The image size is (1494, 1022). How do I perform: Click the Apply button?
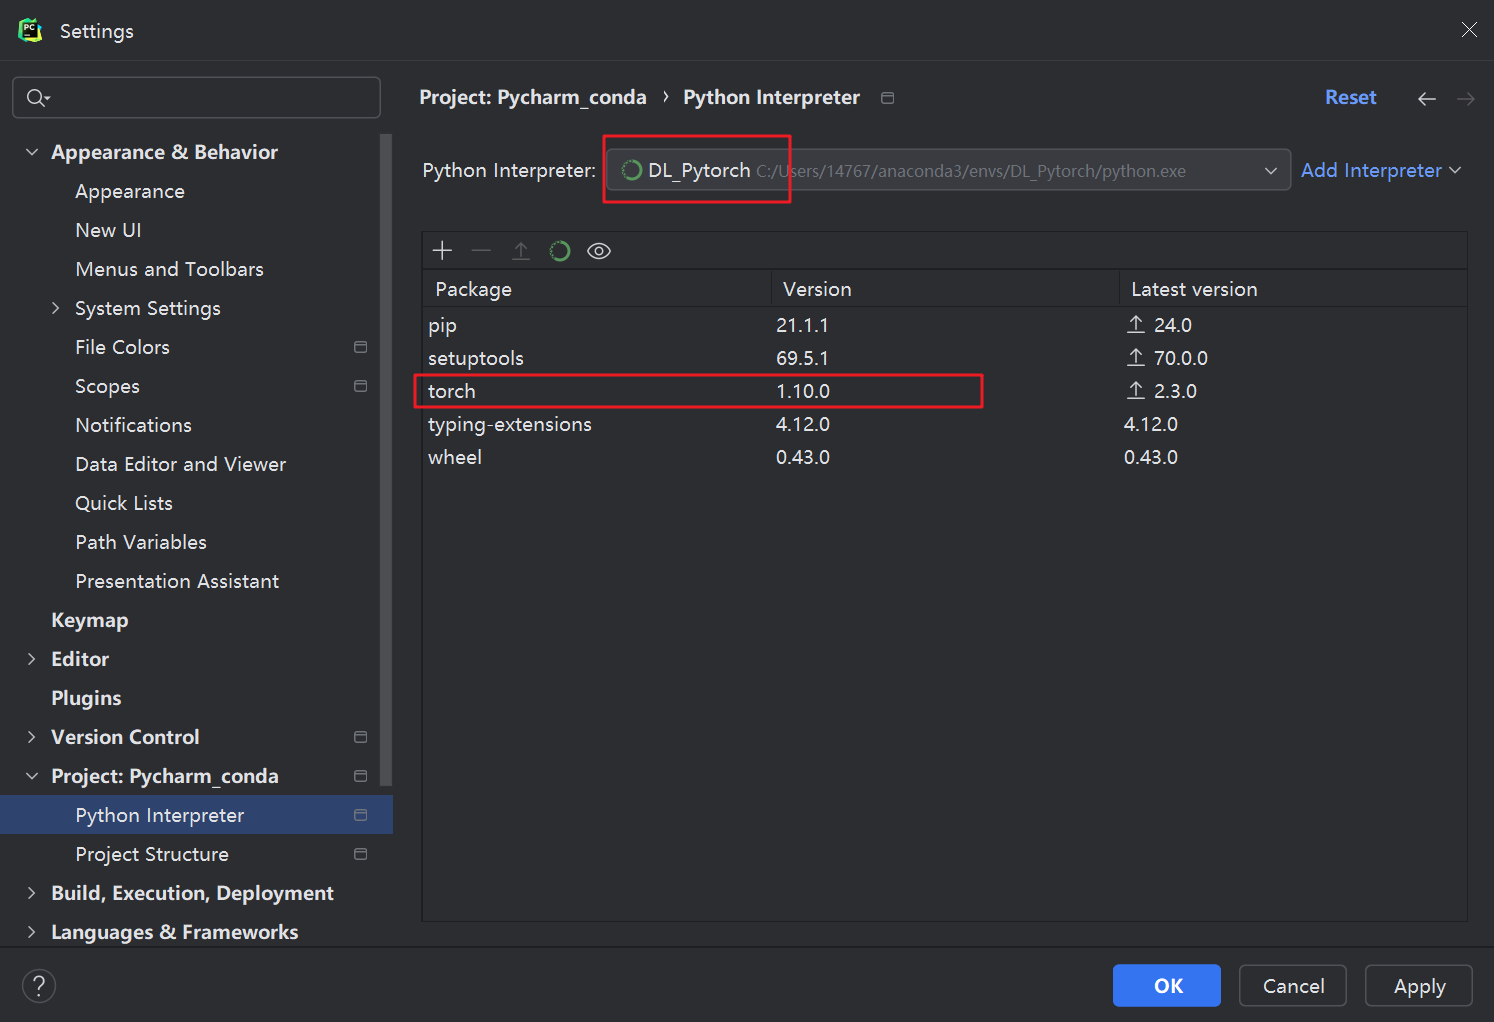click(x=1419, y=986)
